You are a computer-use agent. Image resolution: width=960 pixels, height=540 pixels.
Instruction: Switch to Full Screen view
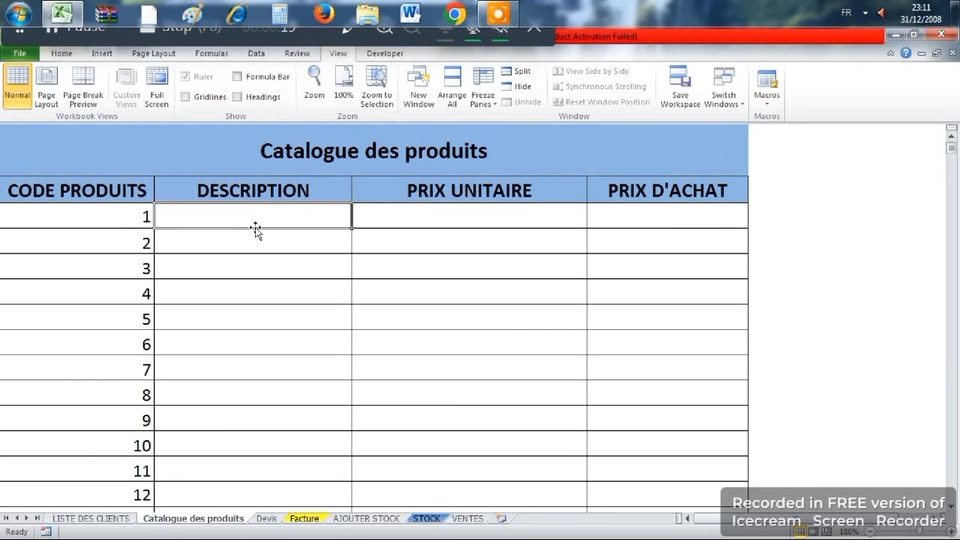pos(157,86)
